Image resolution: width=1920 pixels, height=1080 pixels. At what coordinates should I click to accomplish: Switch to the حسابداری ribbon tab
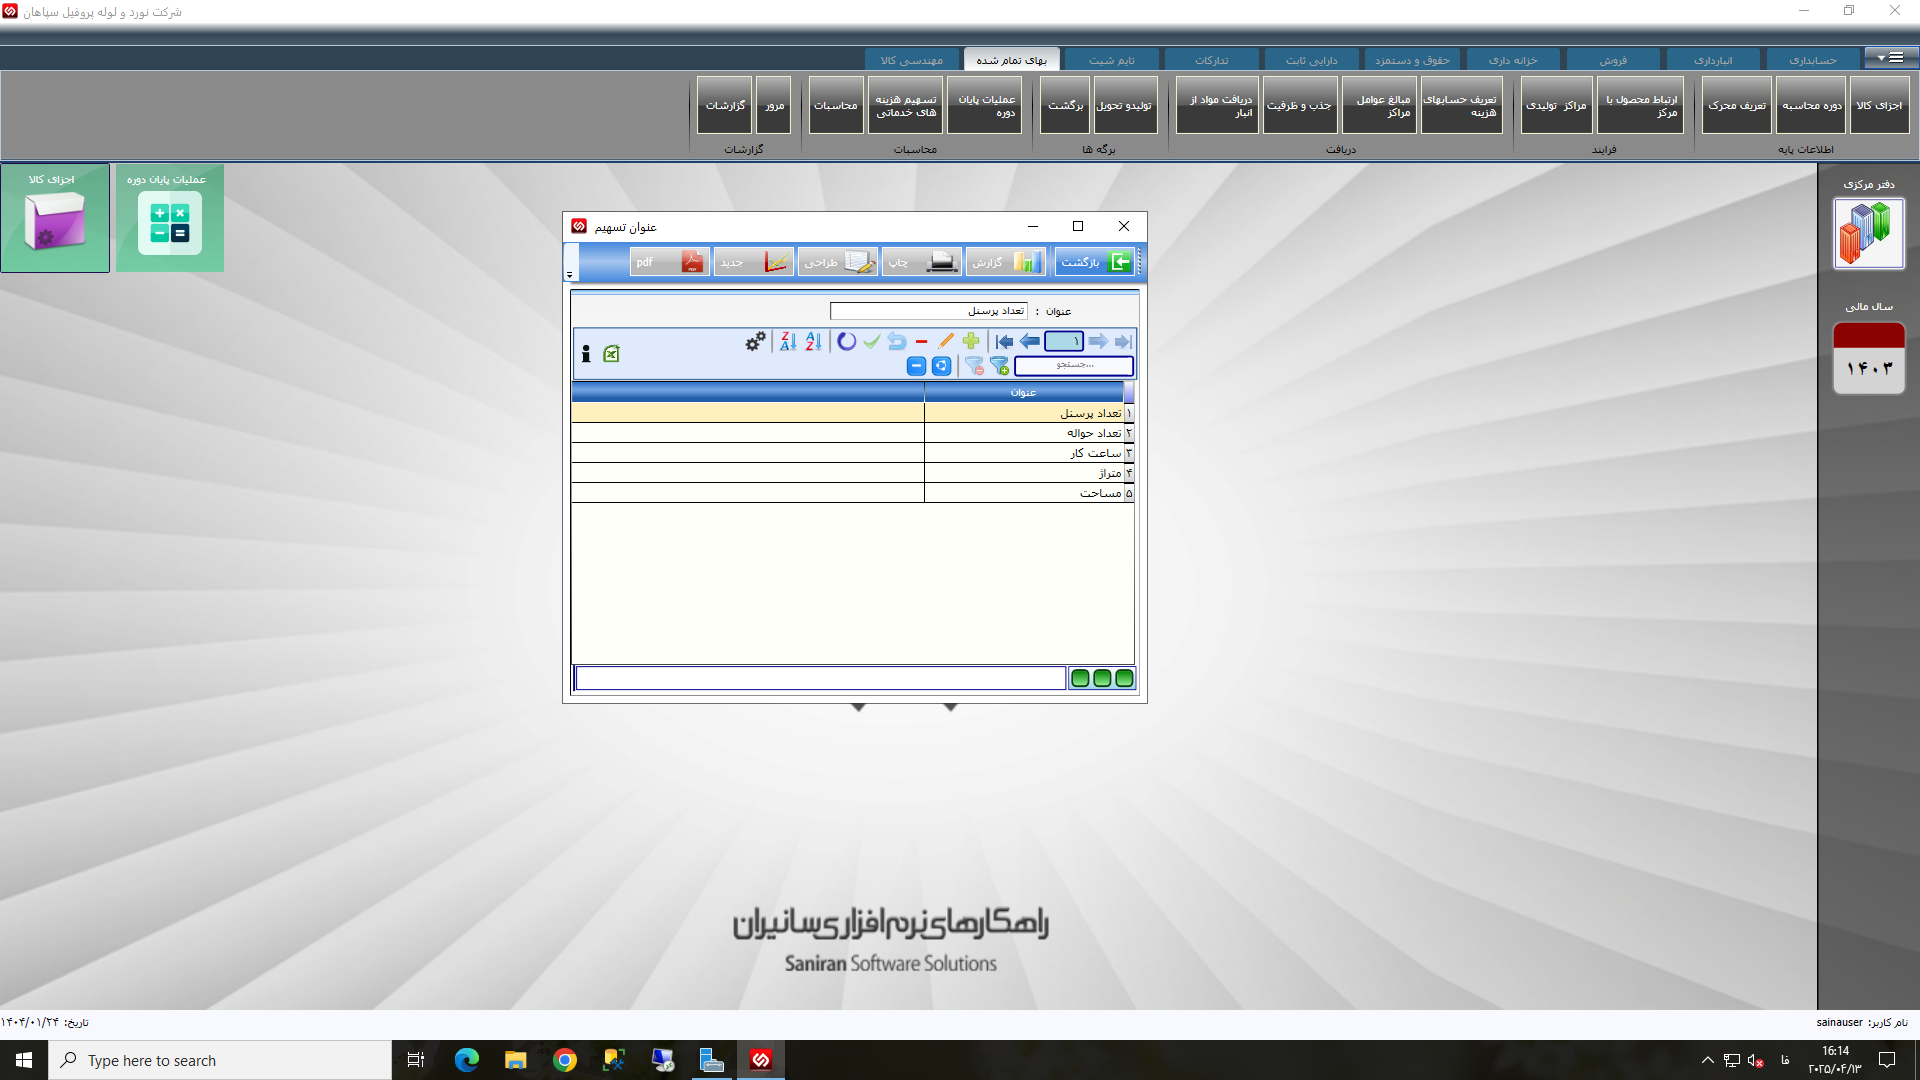[1814, 59]
